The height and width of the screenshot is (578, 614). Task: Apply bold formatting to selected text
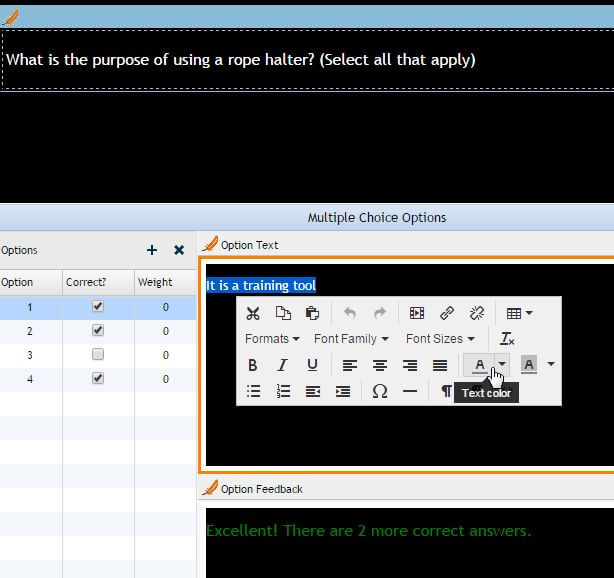coord(253,365)
